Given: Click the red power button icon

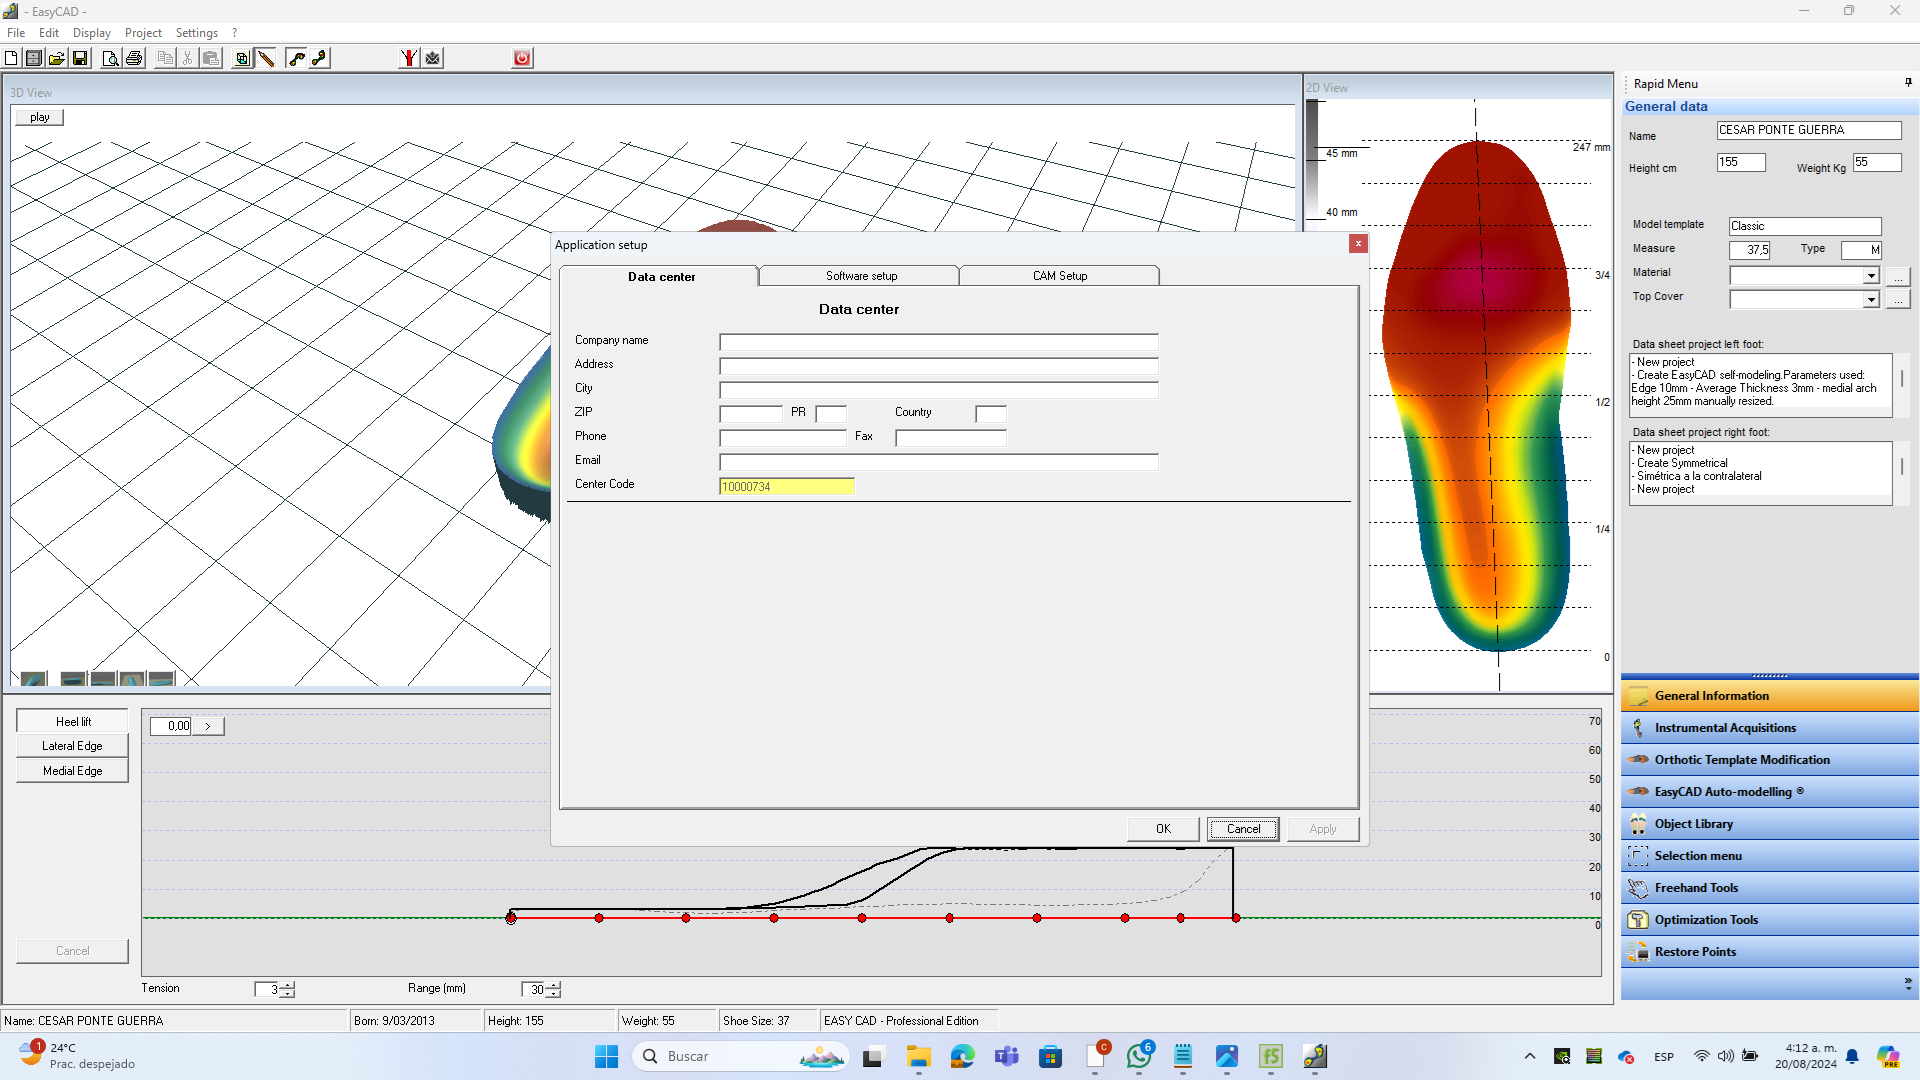Looking at the screenshot, I should 522,59.
